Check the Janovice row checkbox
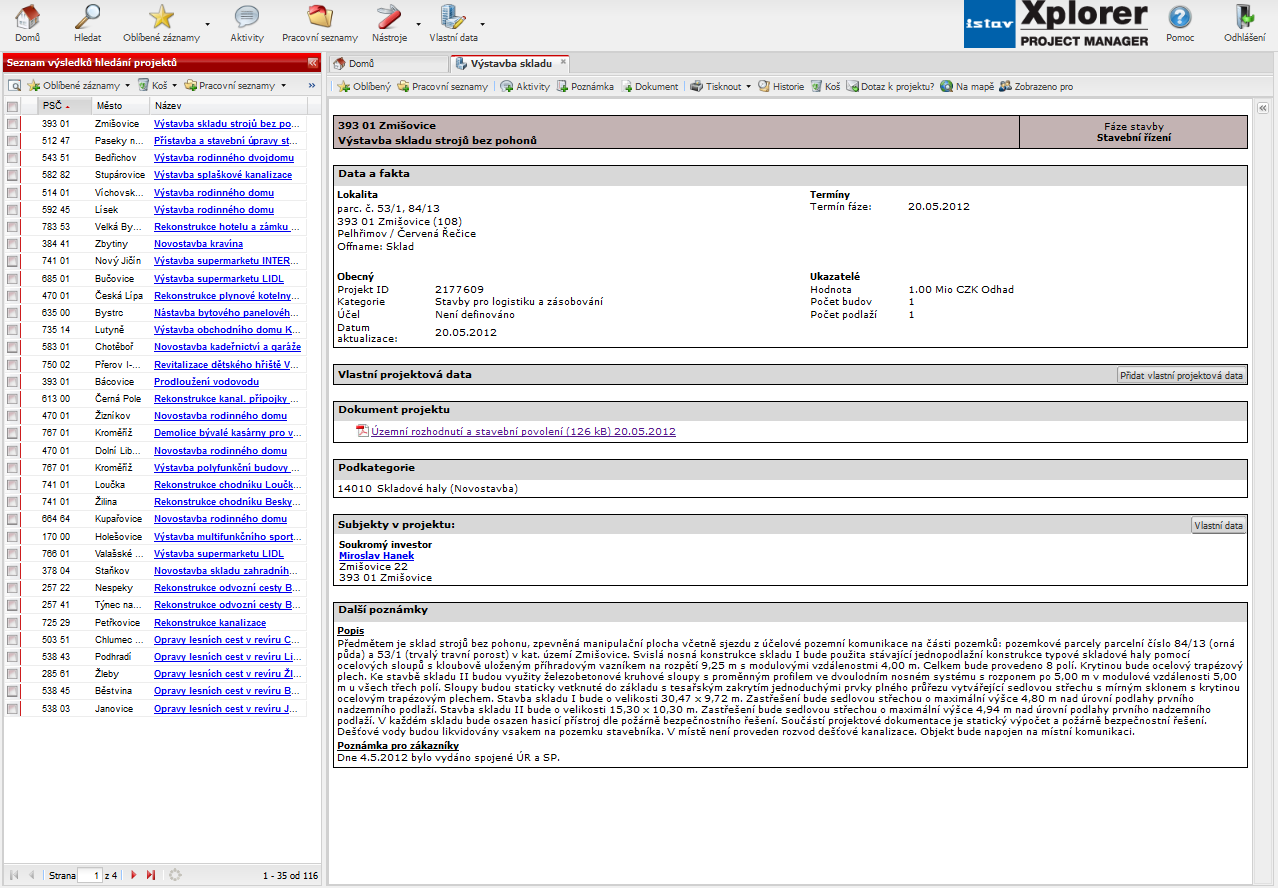The image size is (1278, 888). click(x=12, y=709)
